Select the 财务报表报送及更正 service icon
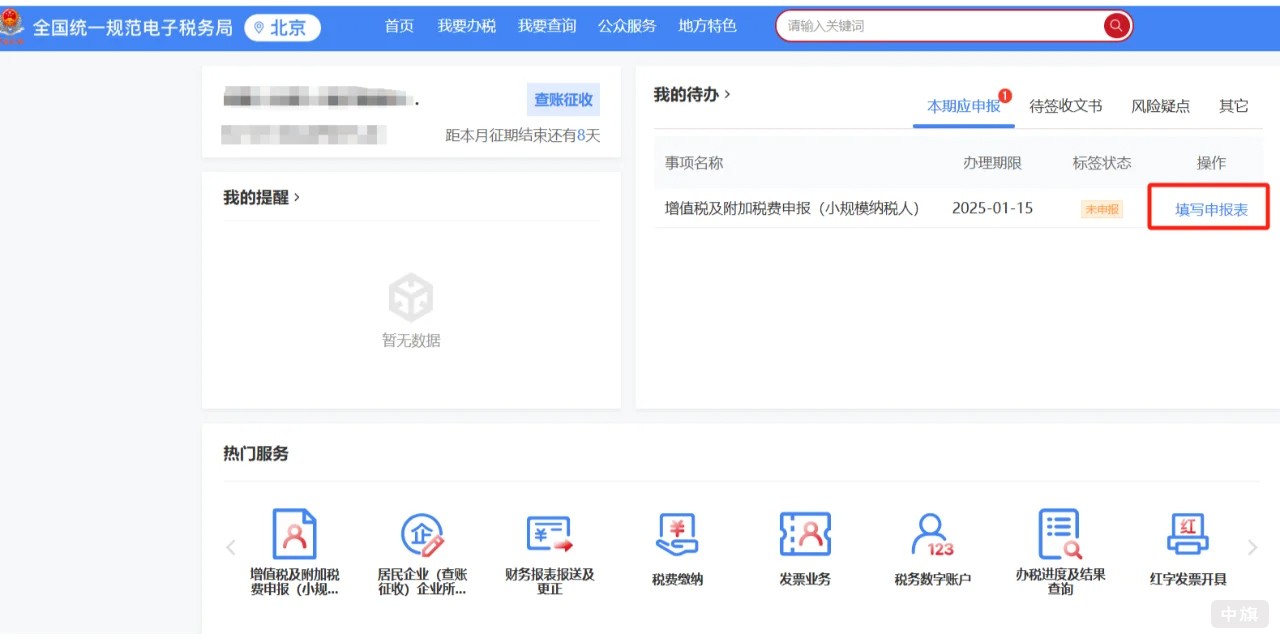 pos(551,535)
